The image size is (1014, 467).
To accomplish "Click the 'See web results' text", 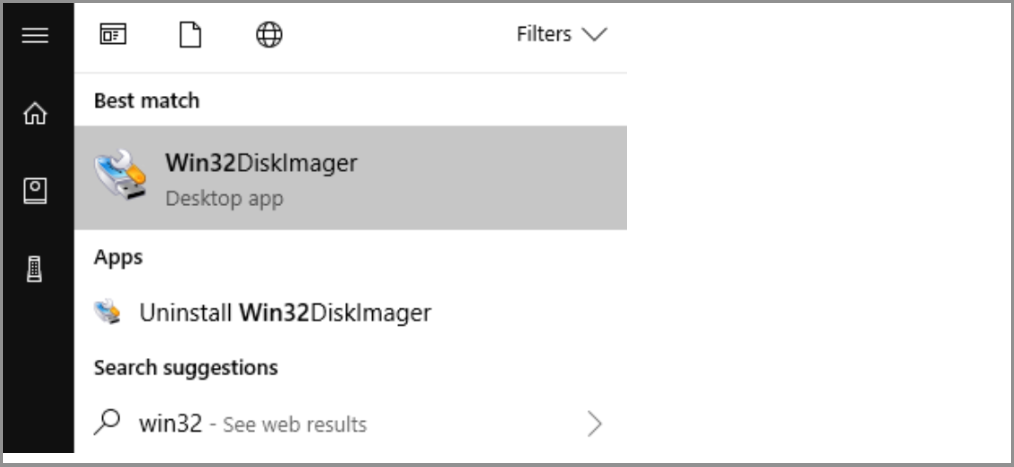I will [x=294, y=425].
